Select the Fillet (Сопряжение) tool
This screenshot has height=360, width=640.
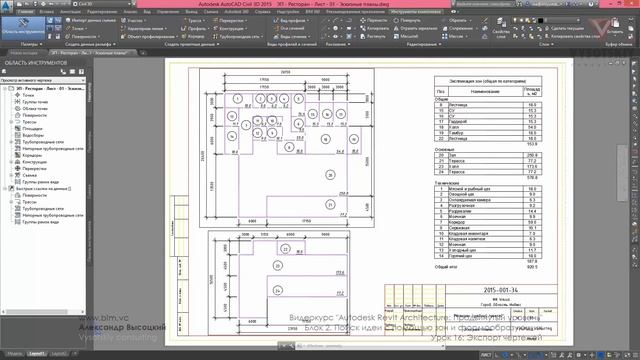point(460,29)
